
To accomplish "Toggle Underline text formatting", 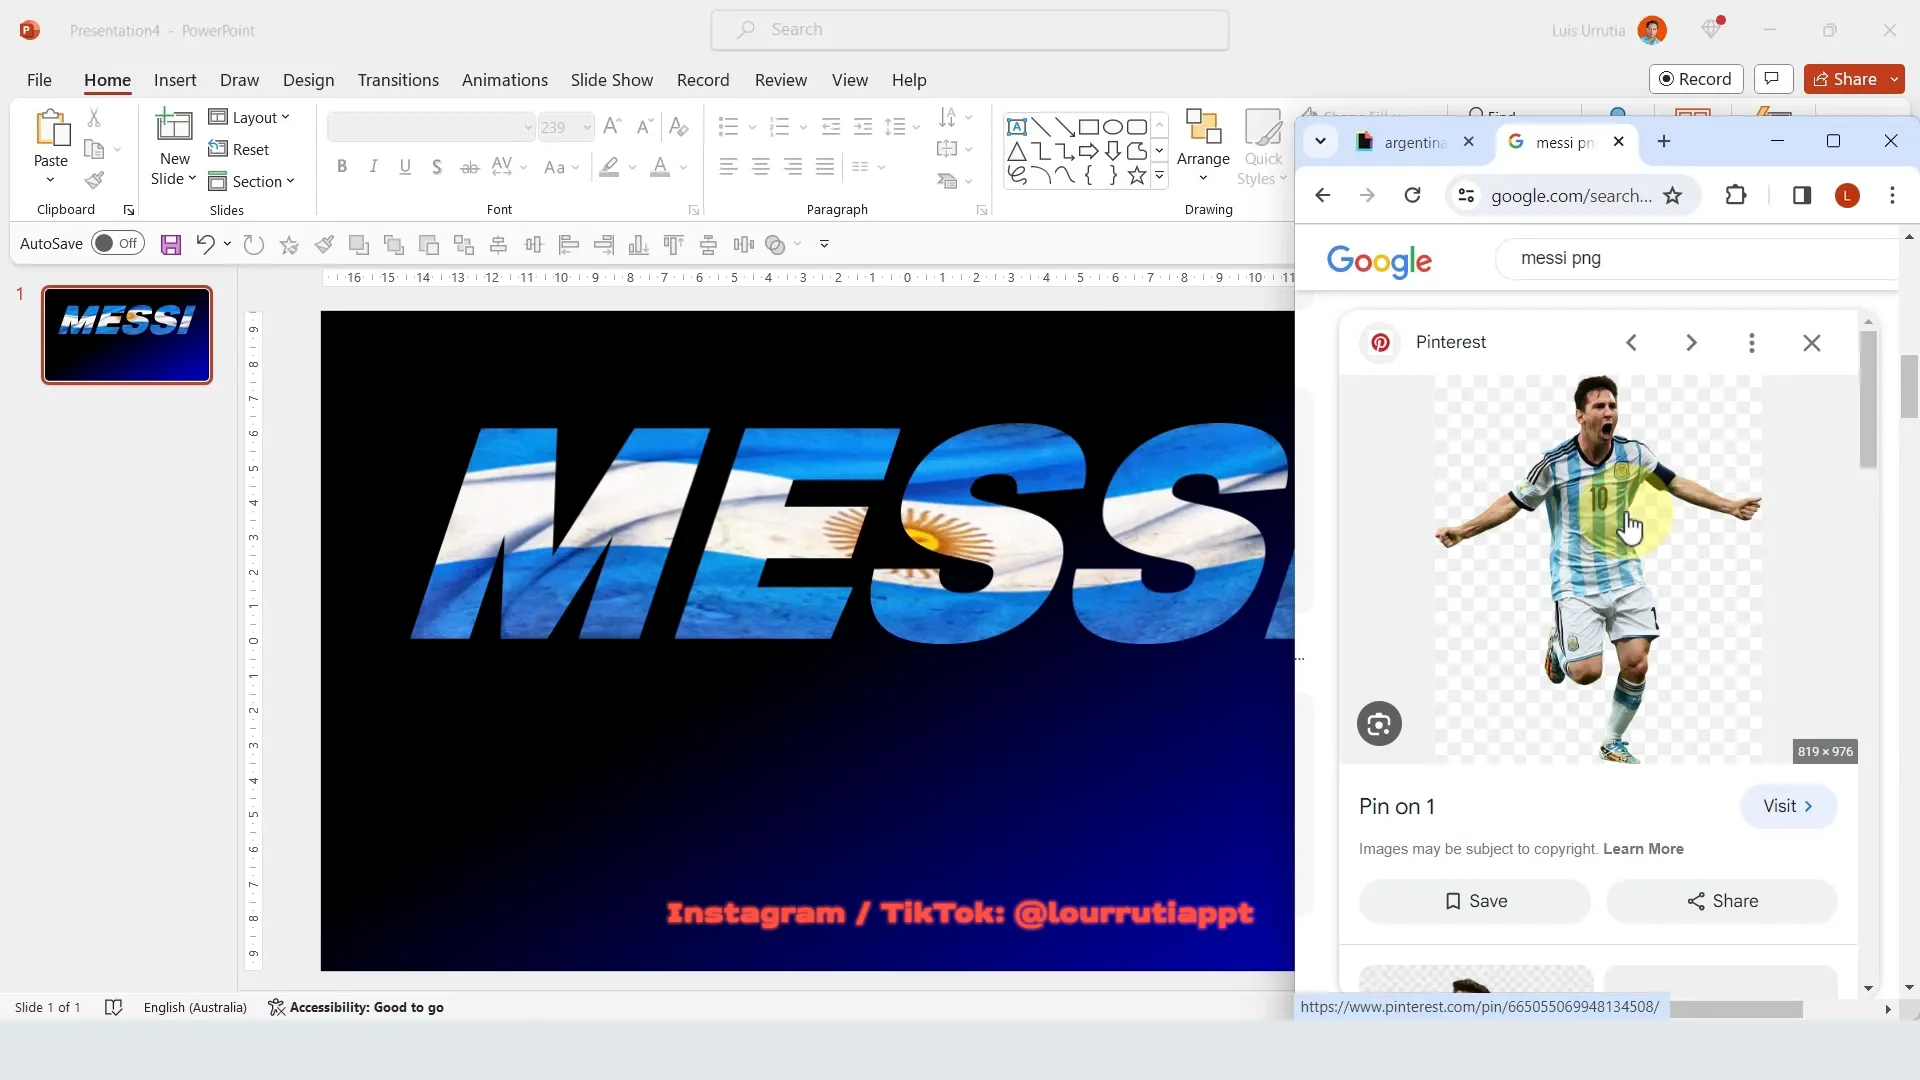I will click(x=405, y=167).
